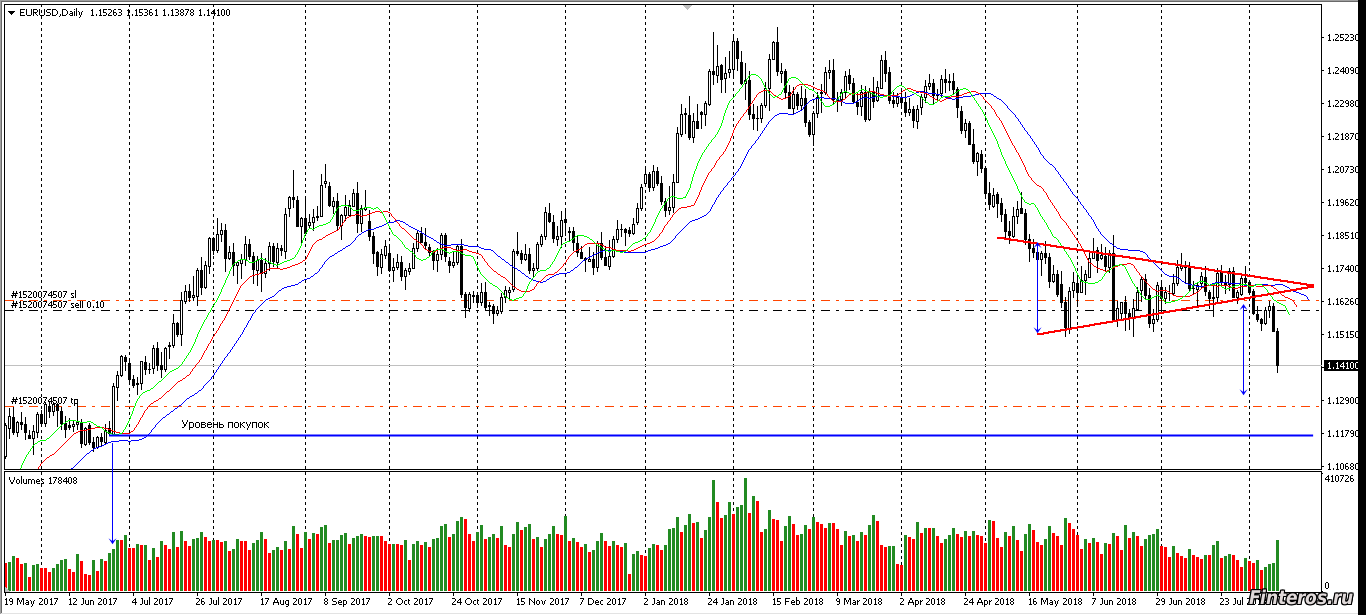Select the take profit label #1520074507 tp
1366x615 pixels.
(44, 401)
